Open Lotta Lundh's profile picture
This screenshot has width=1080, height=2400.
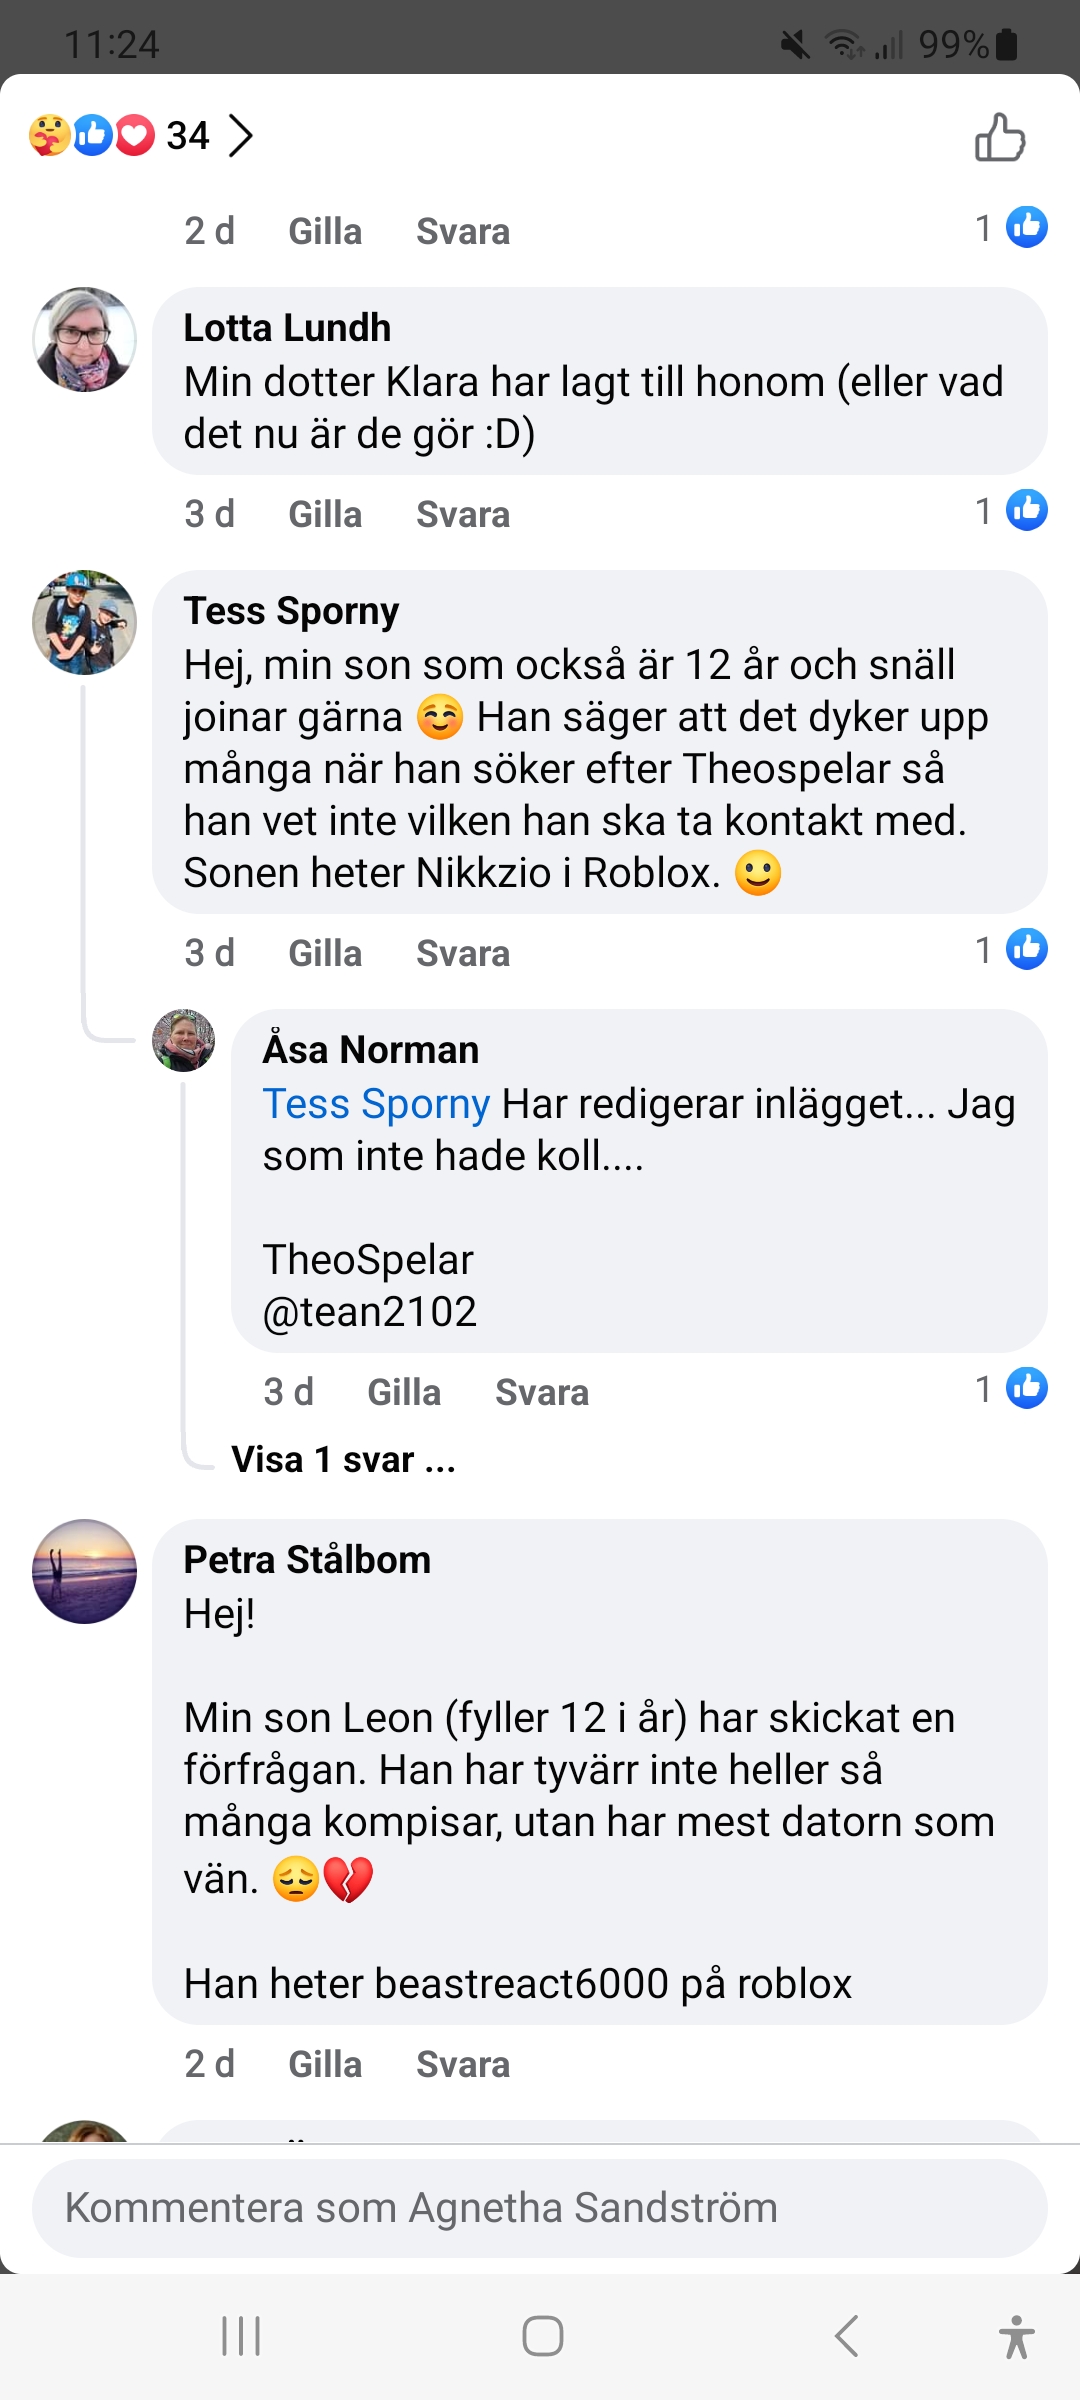click(x=85, y=340)
